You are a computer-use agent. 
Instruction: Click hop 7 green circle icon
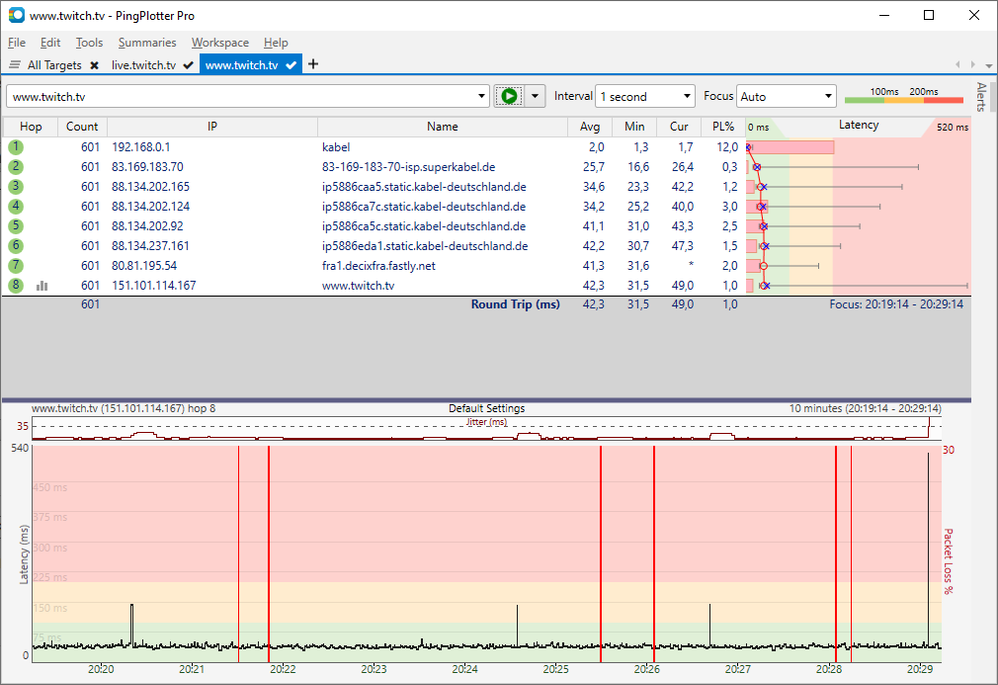tap(15, 265)
